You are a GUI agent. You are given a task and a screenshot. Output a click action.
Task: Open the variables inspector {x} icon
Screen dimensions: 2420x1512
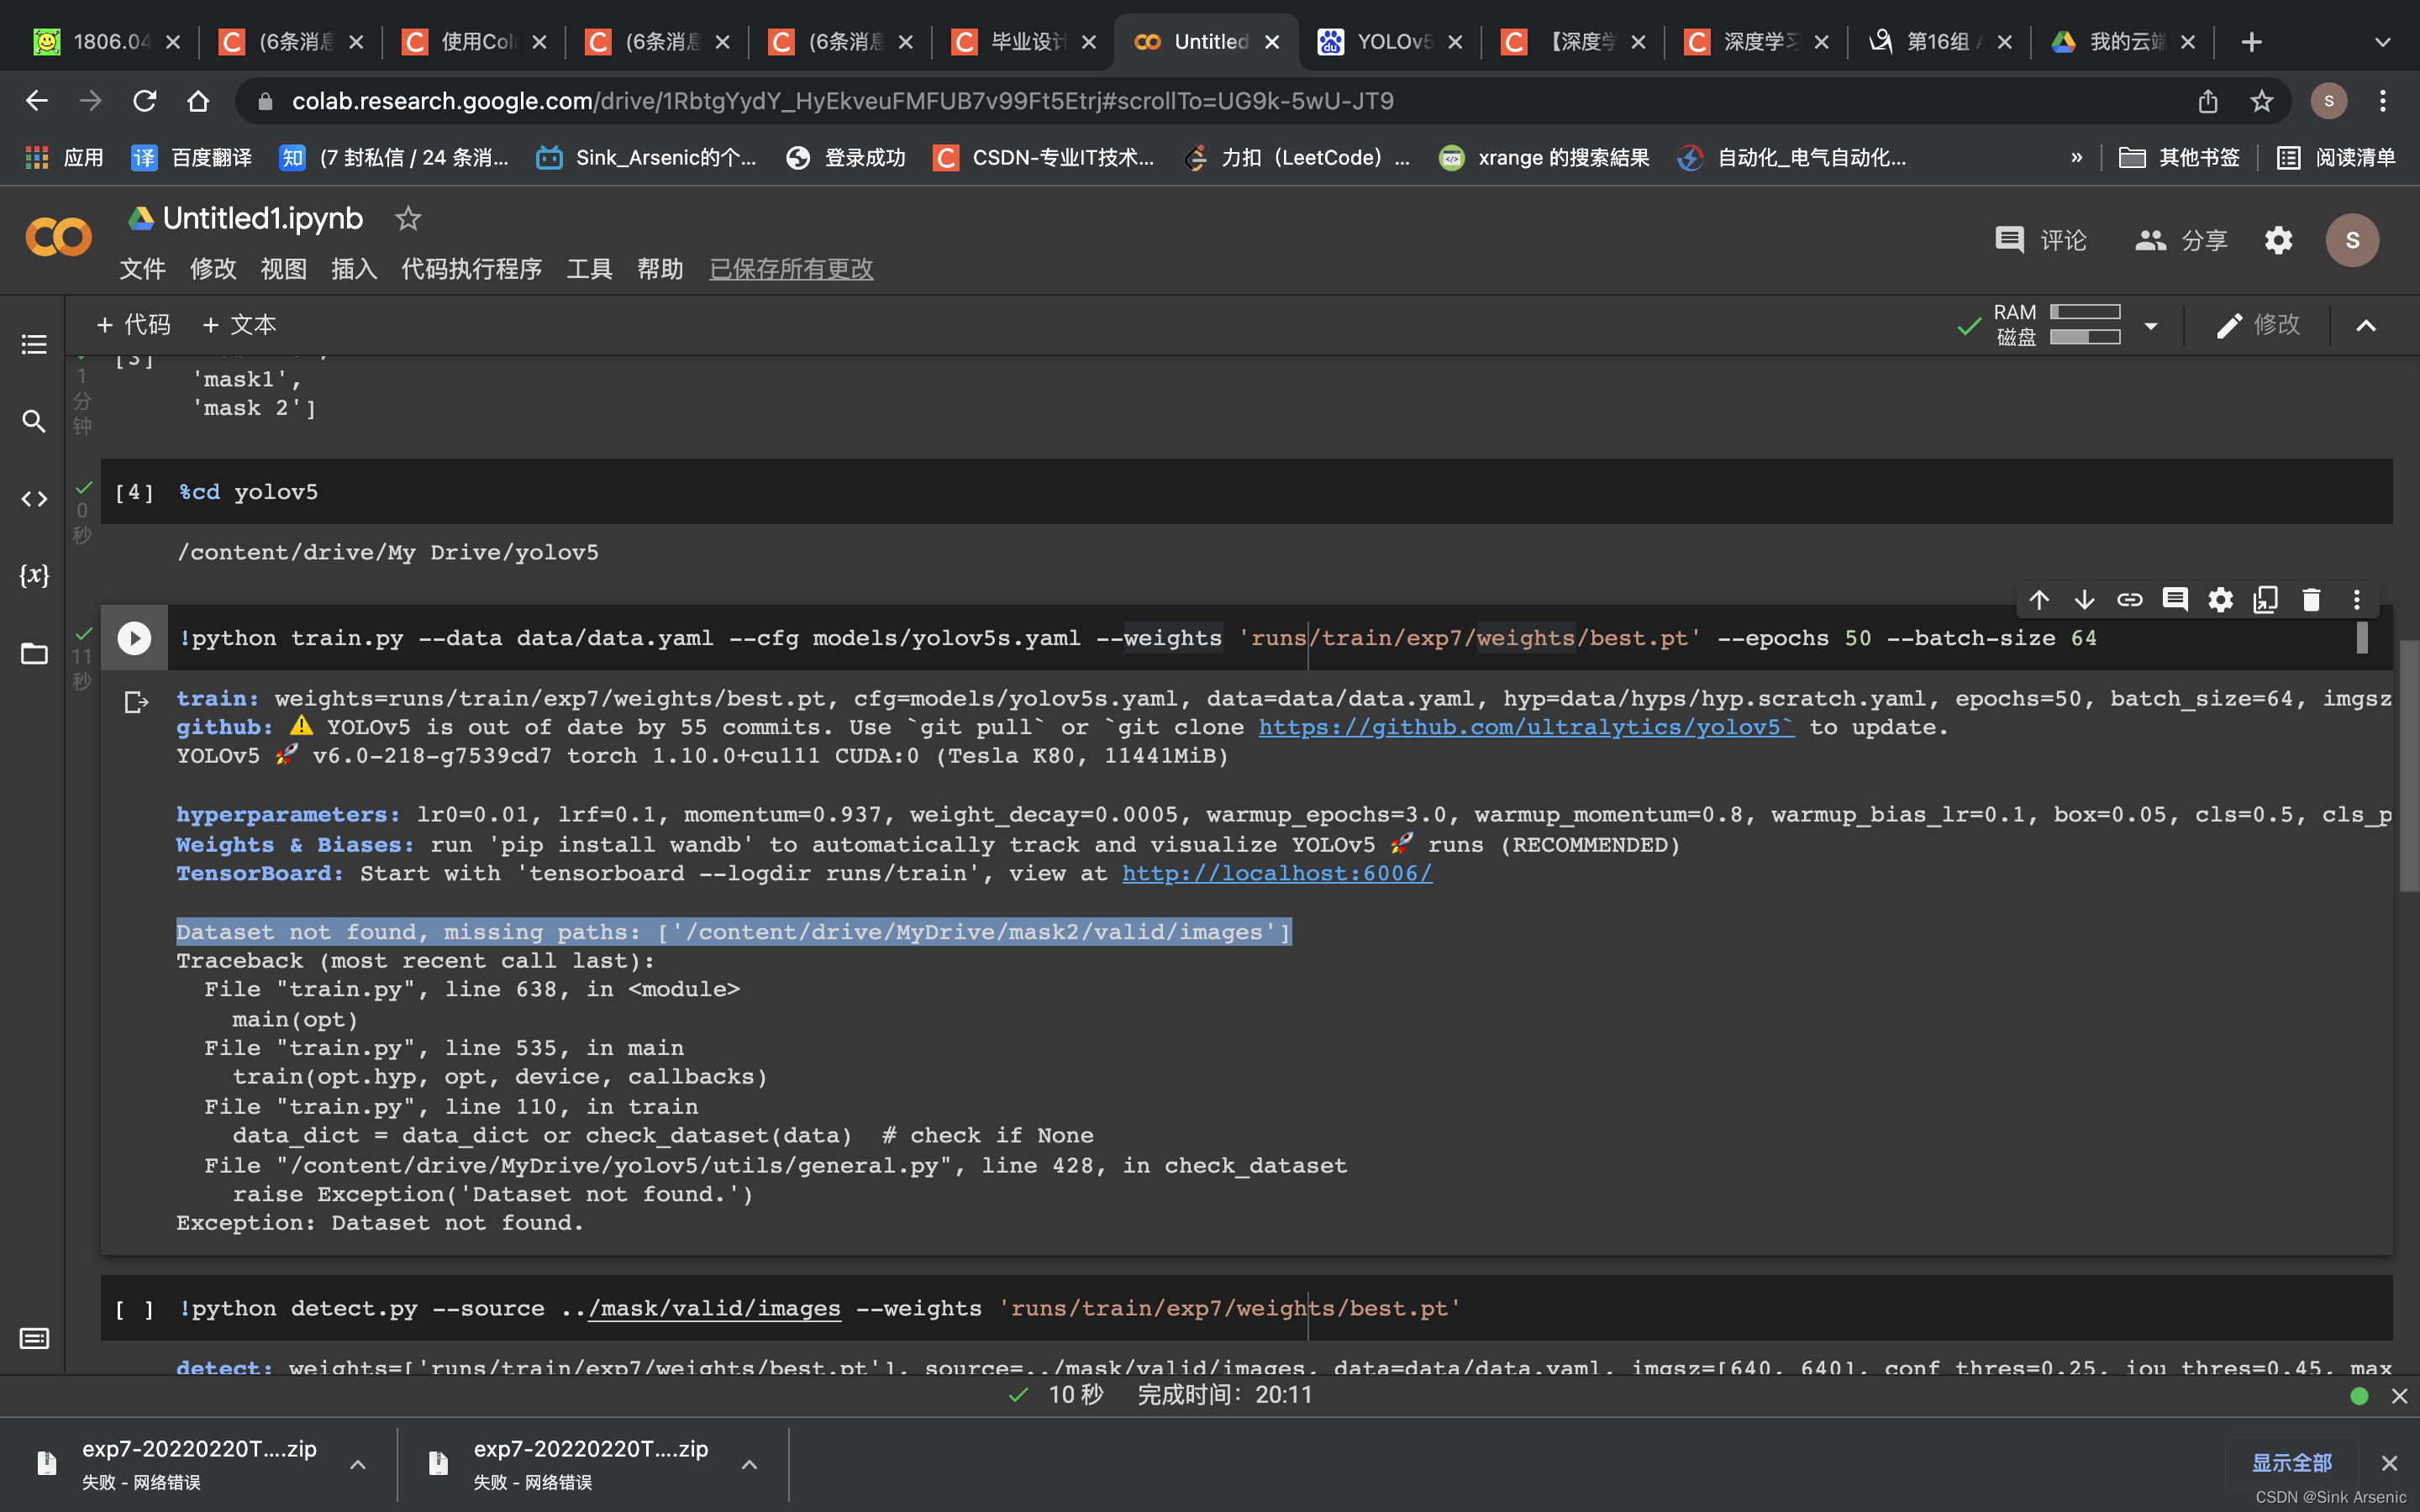pos(34,575)
